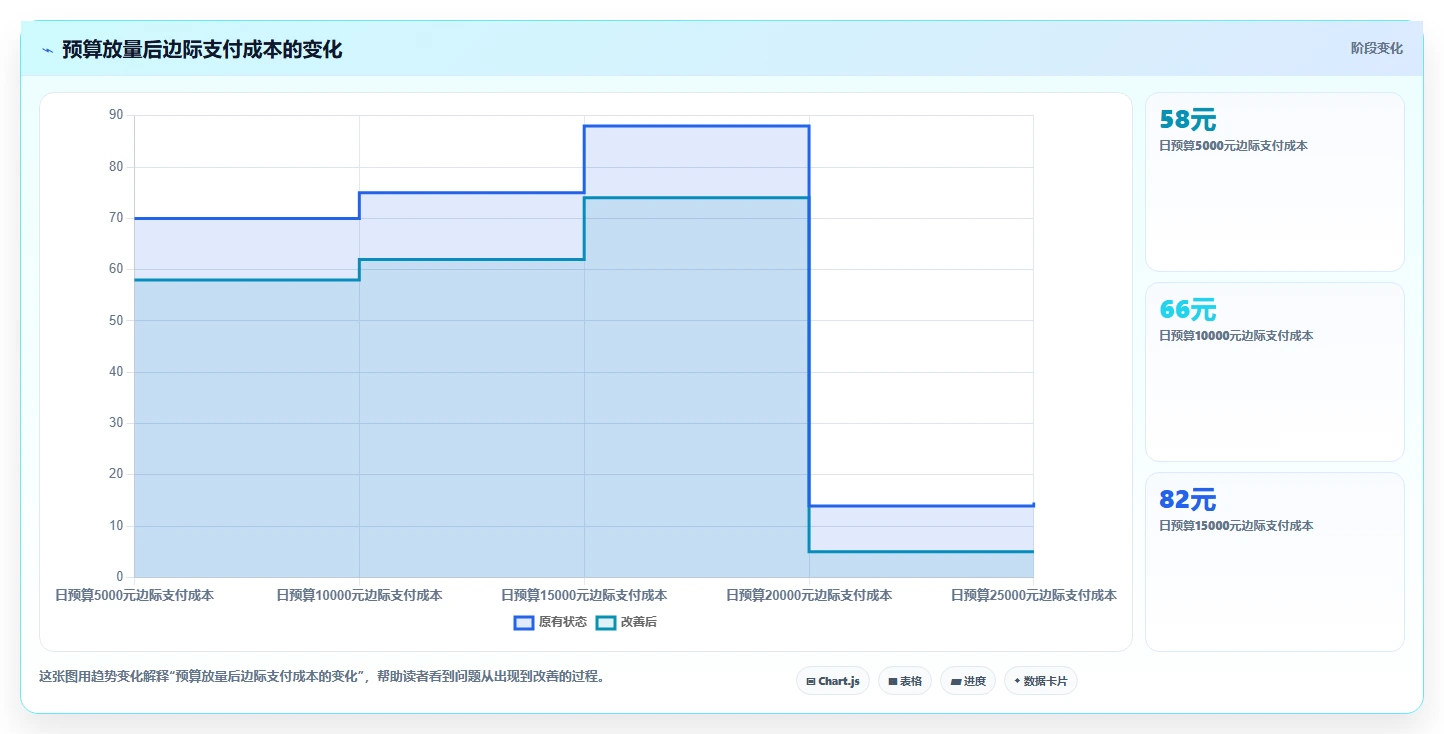Select the 表格 chip

click(905, 681)
